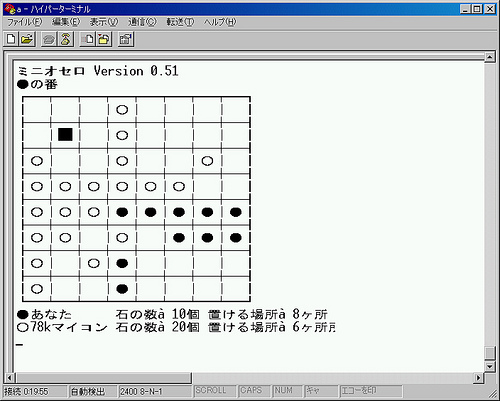Click the horizontal scrollbar left arrow
This screenshot has width=500, height=401.
click(x=9, y=378)
